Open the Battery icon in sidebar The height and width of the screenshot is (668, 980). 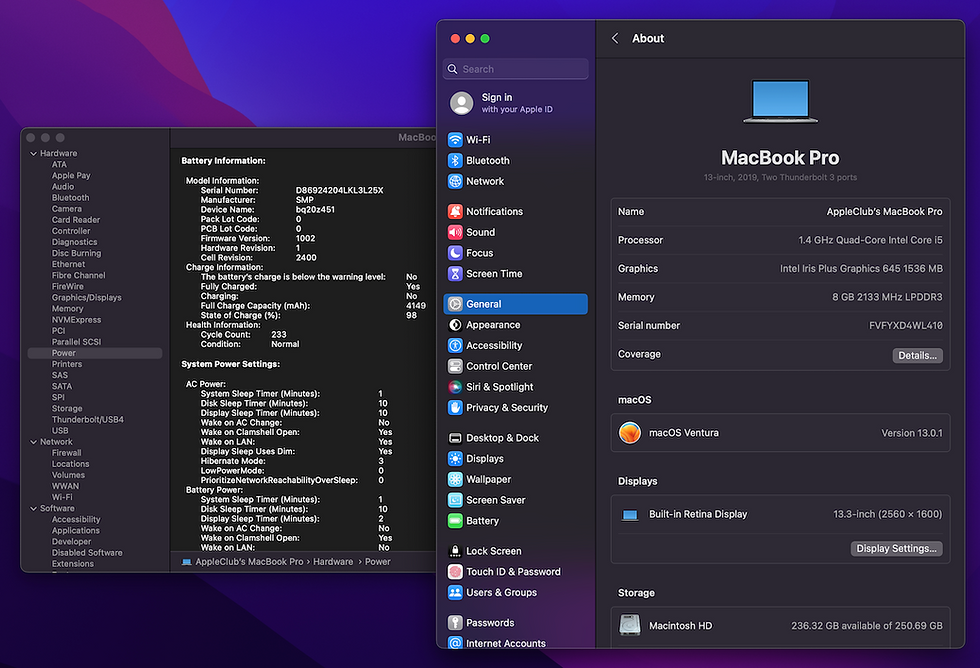pyautogui.click(x=455, y=521)
